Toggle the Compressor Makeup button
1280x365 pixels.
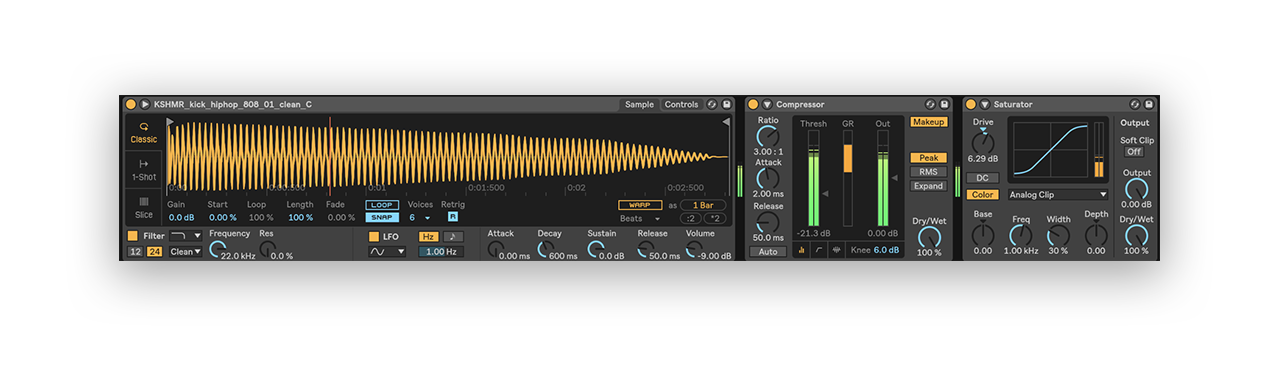click(929, 122)
